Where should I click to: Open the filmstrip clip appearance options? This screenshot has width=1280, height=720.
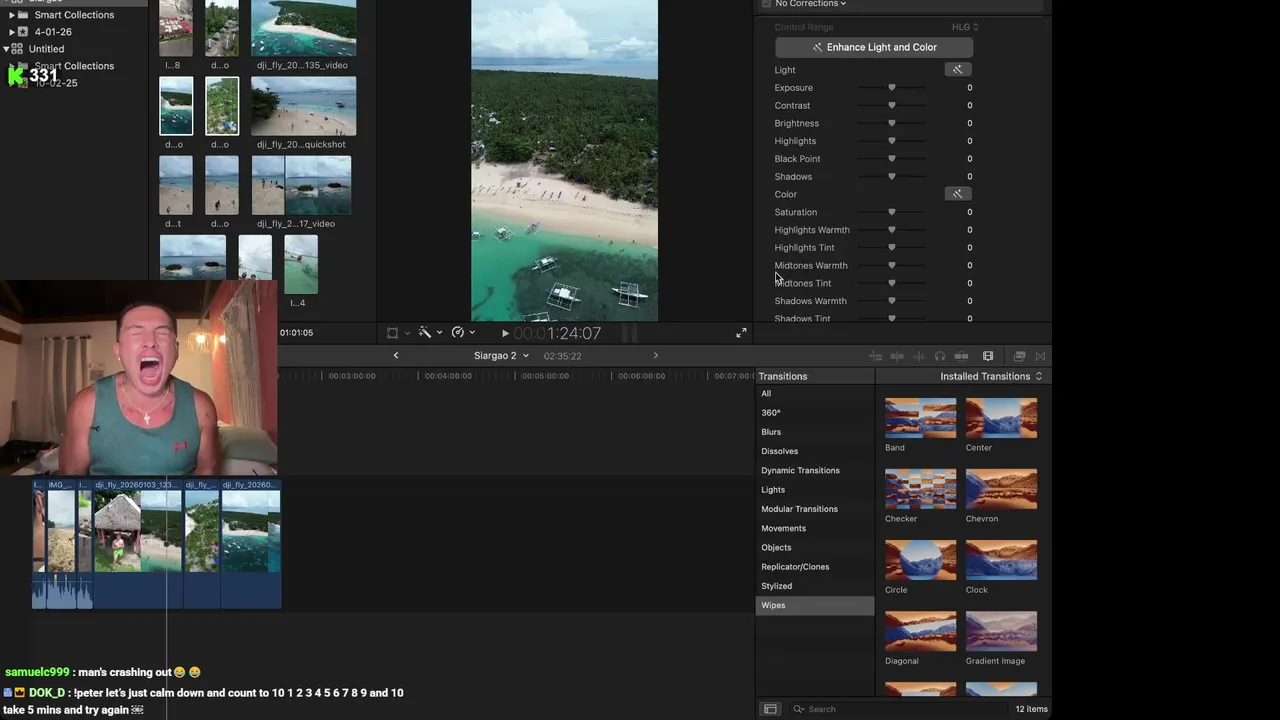pyautogui.click(x=988, y=356)
